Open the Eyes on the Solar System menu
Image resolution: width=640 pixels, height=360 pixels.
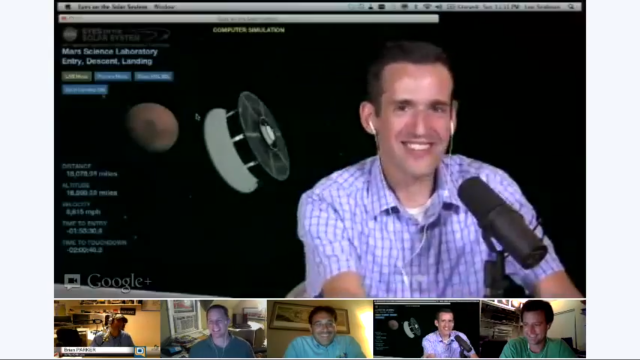pos(113,7)
